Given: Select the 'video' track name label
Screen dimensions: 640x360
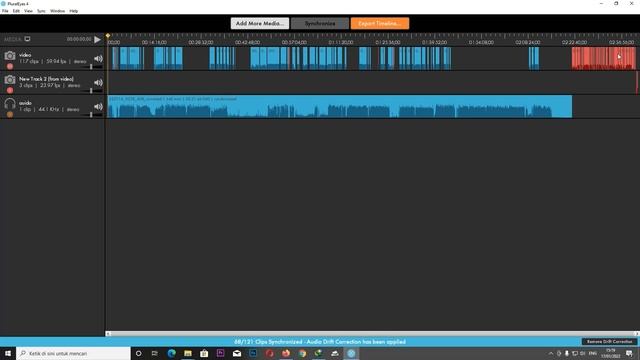Looking at the screenshot, I should (25, 55).
